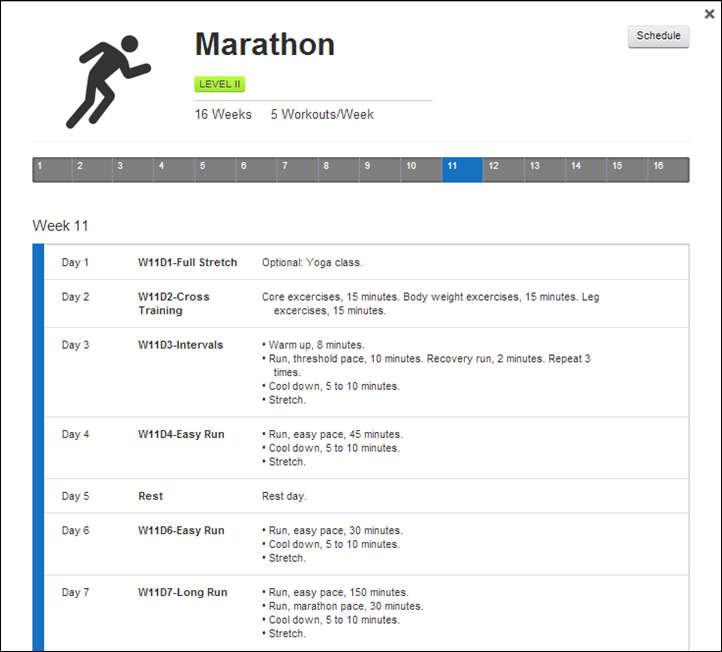Select week 8 in the week bar

click(x=339, y=170)
